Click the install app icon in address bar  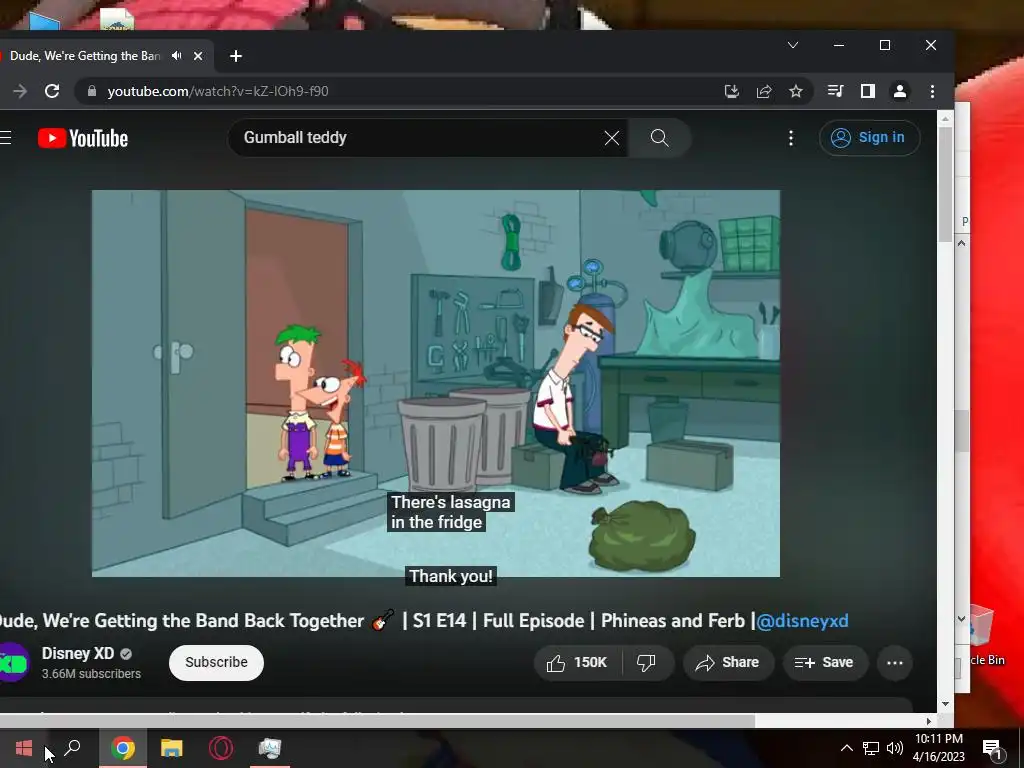(x=732, y=91)
